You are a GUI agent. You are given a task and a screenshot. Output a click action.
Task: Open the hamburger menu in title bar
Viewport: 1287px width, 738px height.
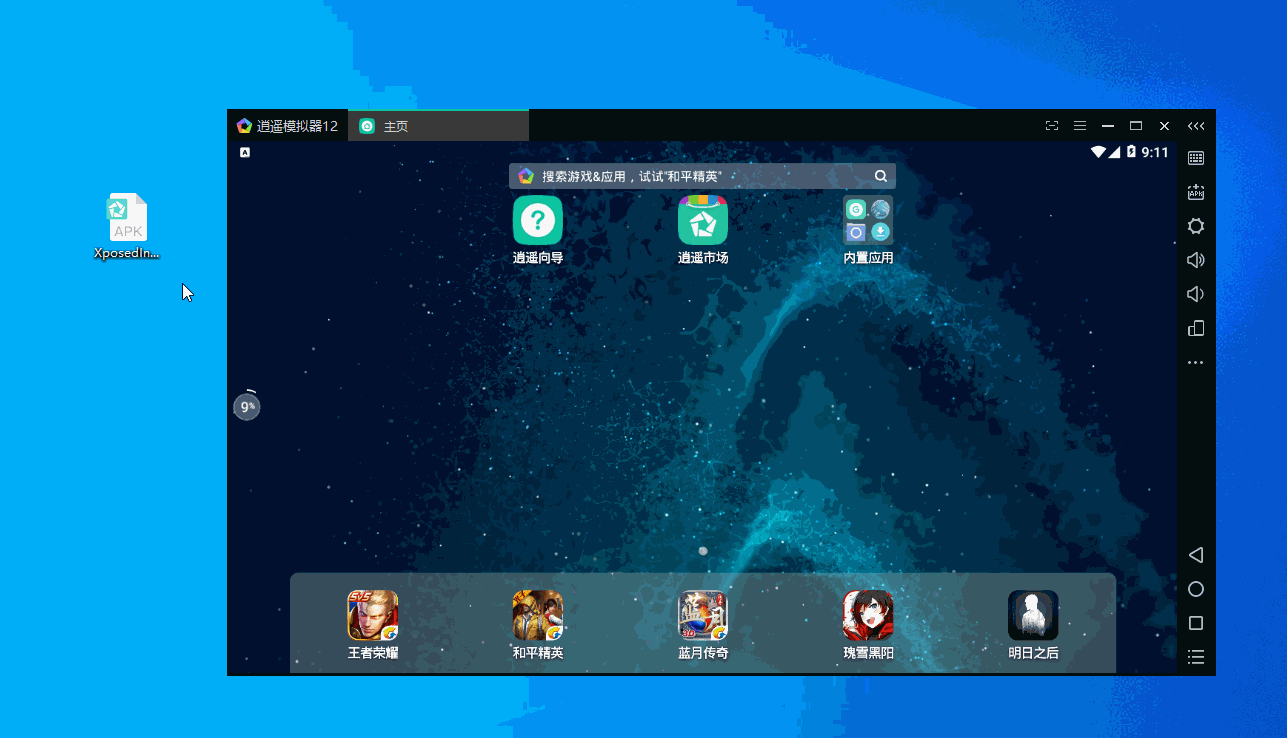[1079, 126]
